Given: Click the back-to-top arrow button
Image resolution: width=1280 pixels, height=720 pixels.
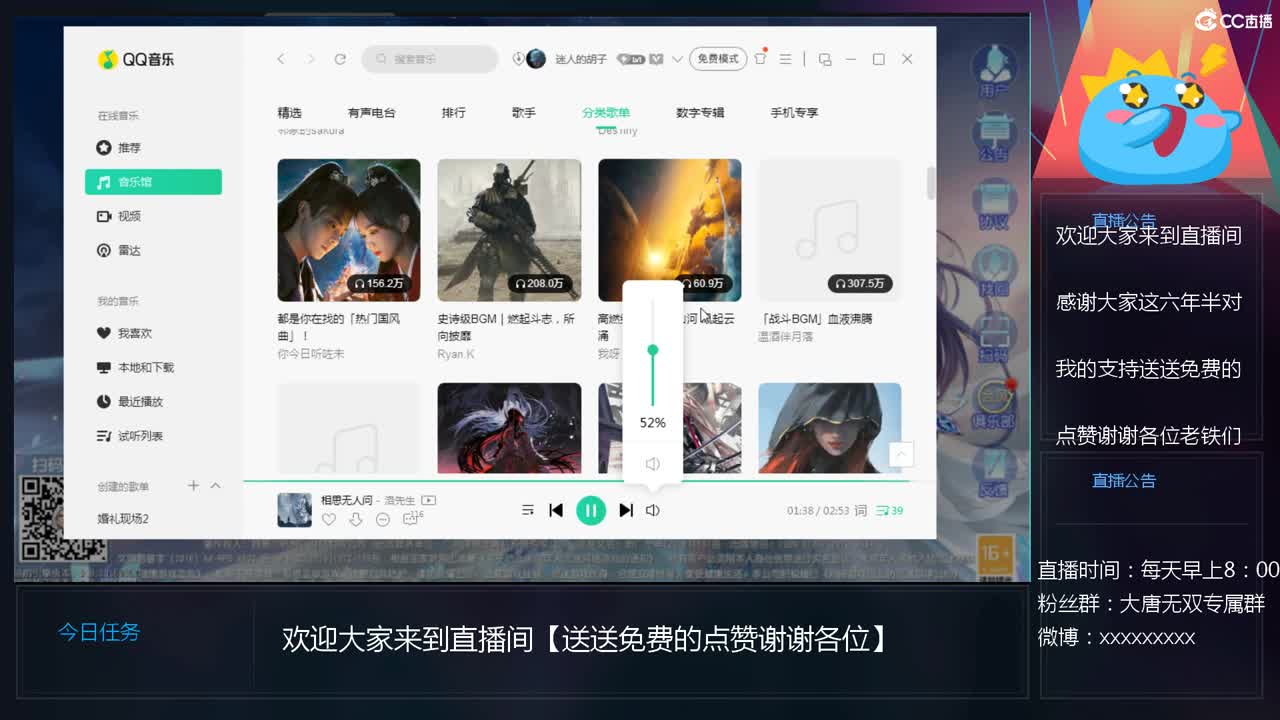Looking at the screenshot, I should pos(901,454).
